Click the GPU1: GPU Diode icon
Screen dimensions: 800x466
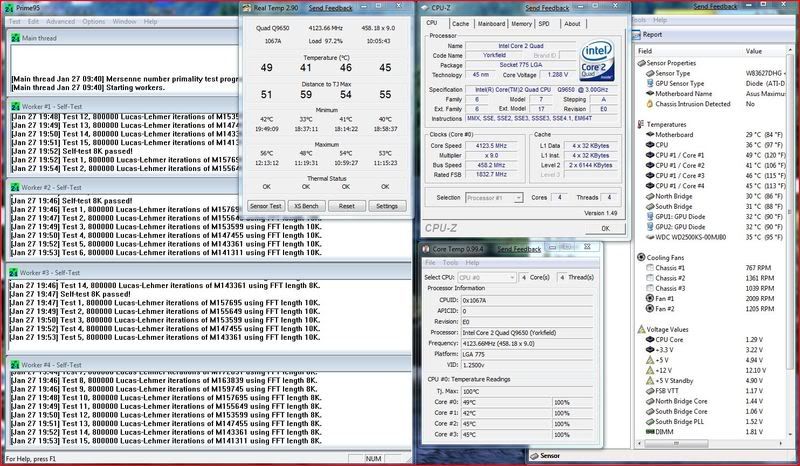pyautogui.click(x=650, y=216)
